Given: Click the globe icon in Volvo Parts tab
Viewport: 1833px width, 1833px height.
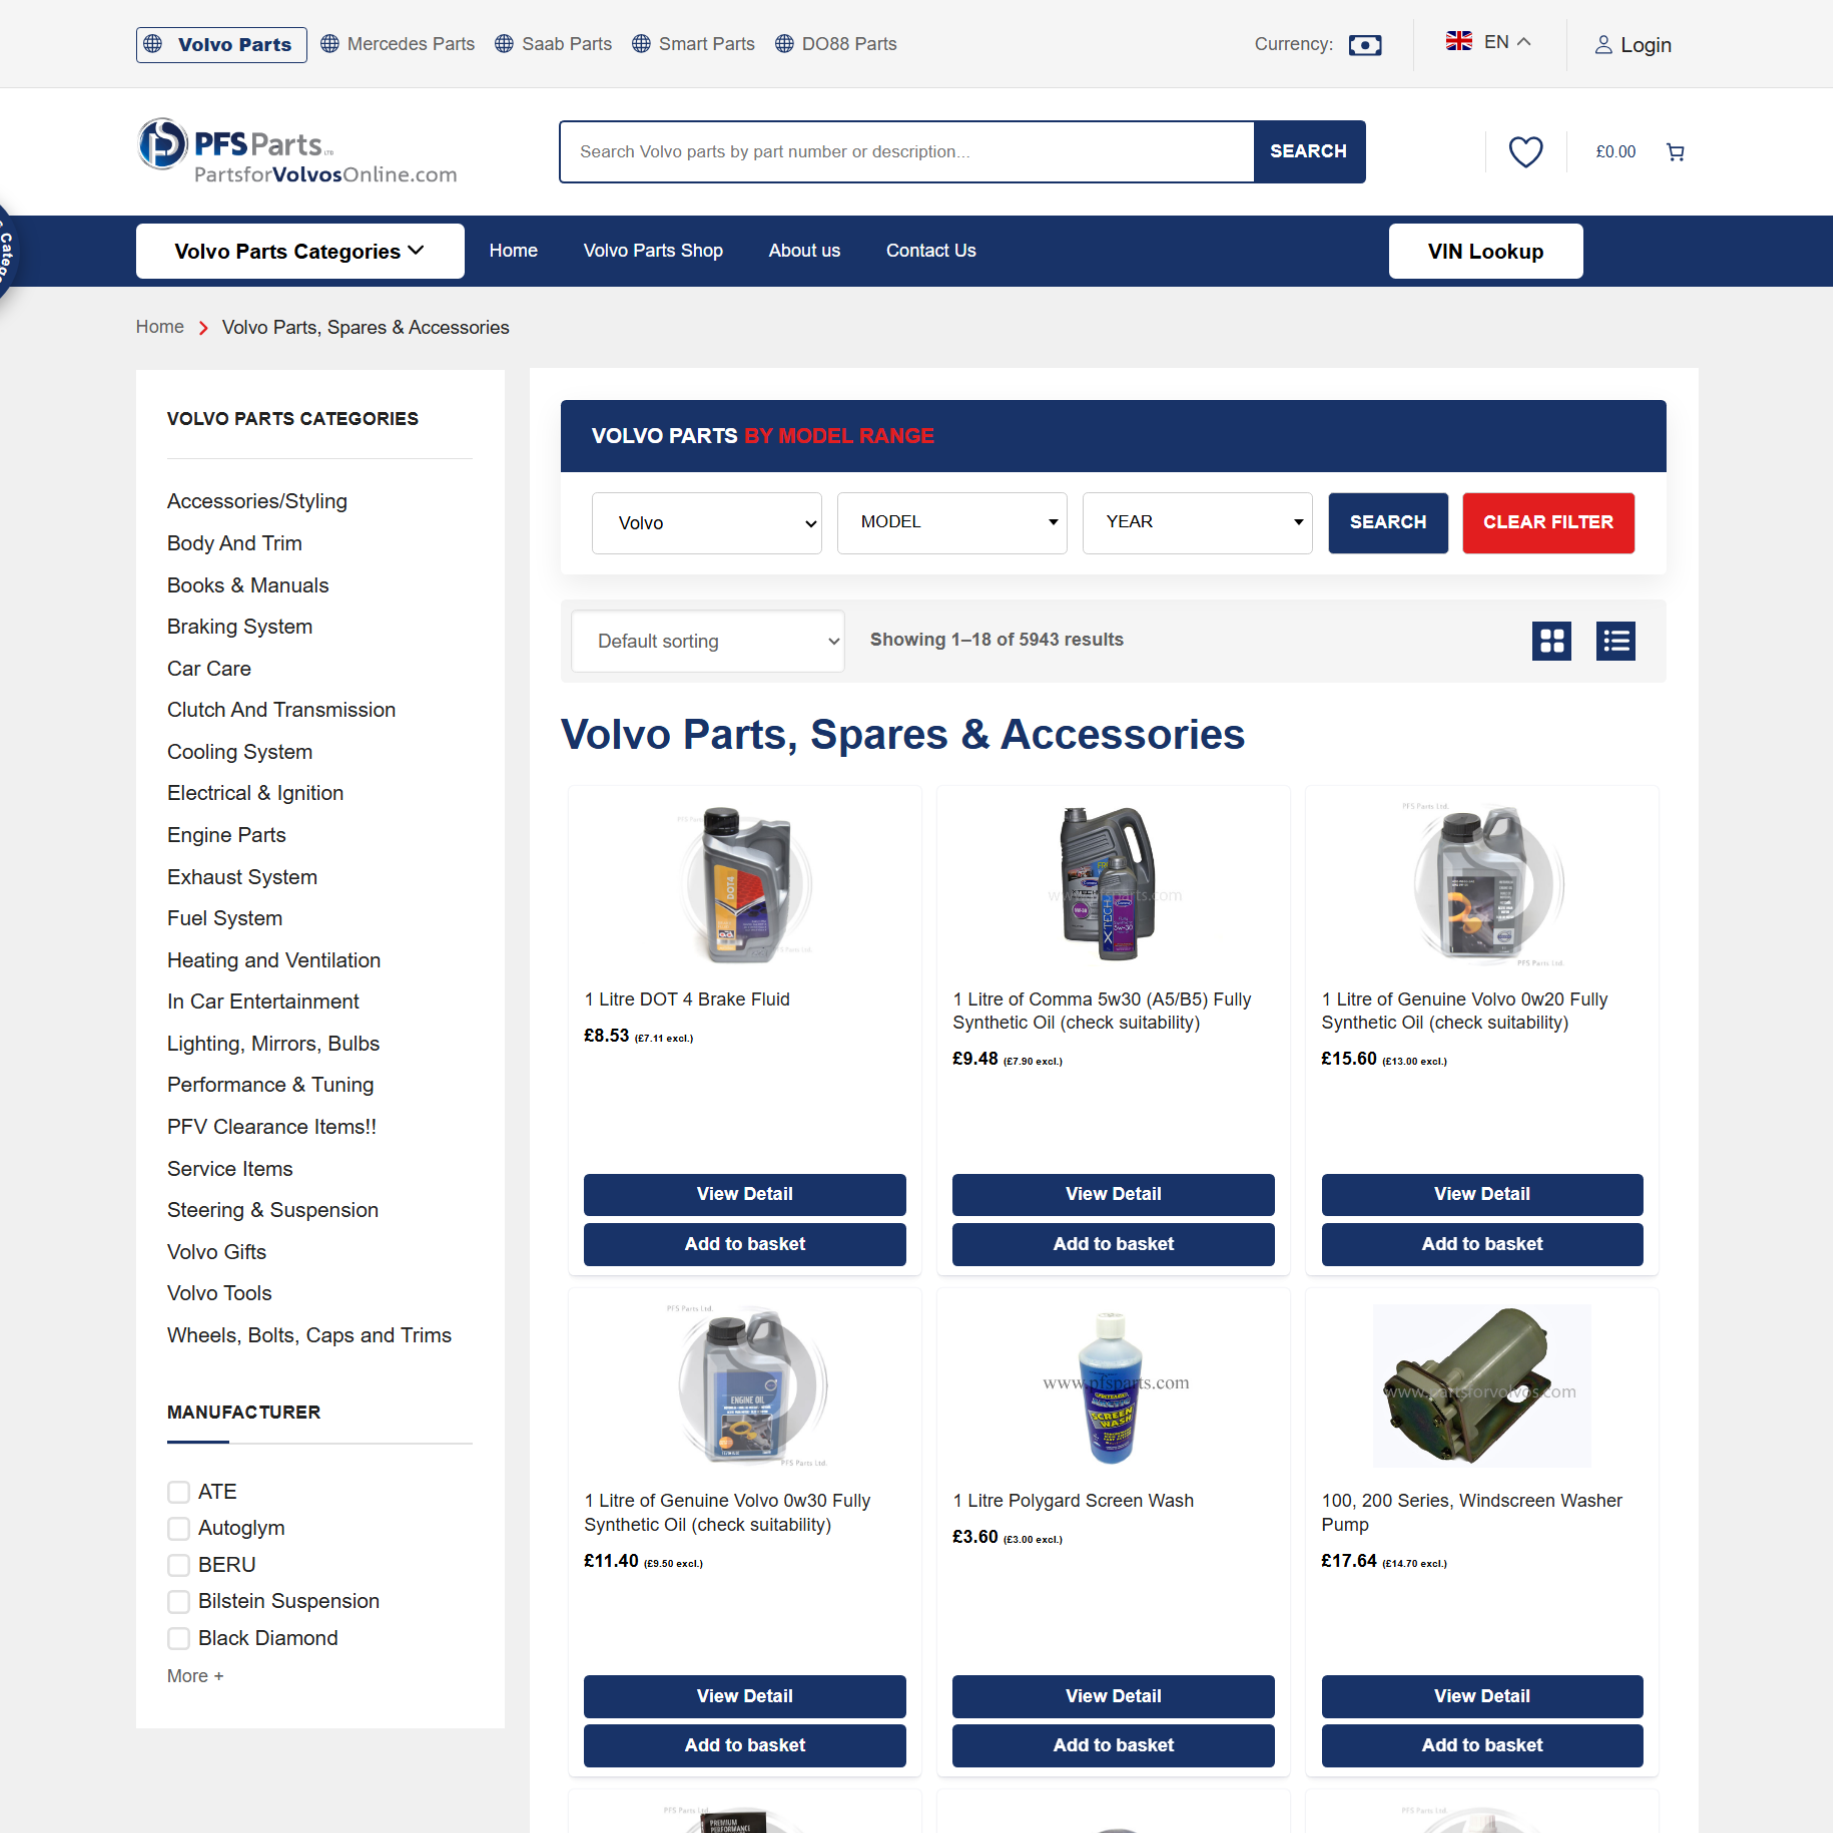Looking at the screenshot, I should pos(153,44).
